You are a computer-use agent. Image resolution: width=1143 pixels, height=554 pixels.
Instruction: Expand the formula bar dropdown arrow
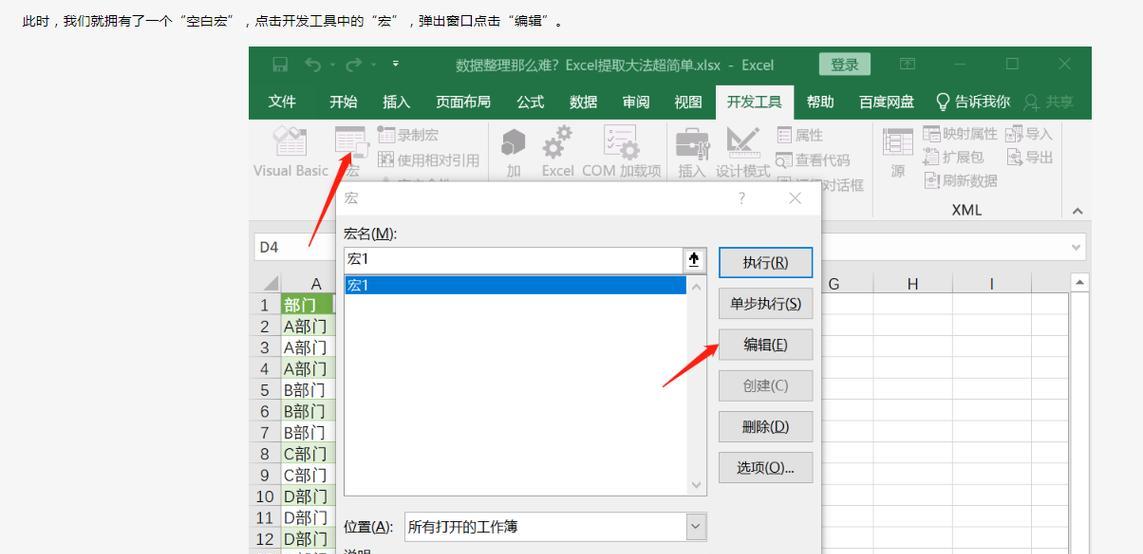click(x=1076, y=247)
